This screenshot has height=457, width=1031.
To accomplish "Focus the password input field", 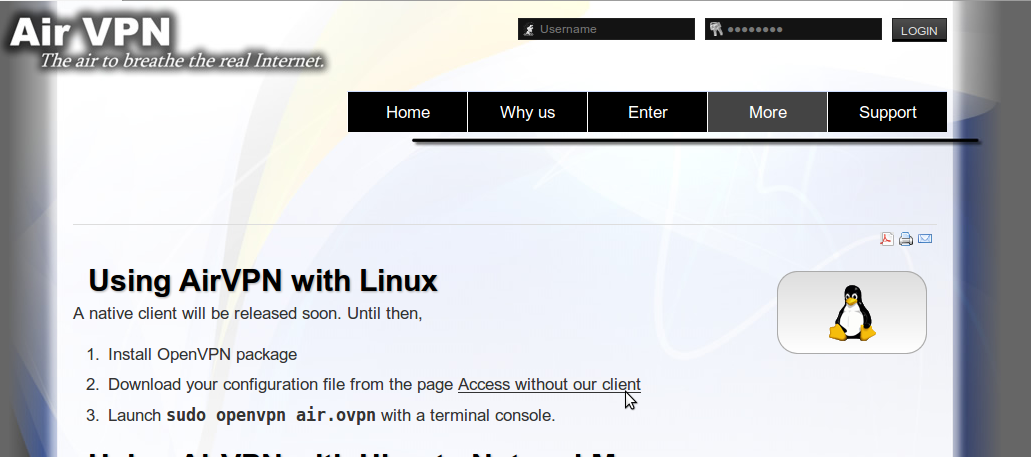I will [x=801, y=29].
